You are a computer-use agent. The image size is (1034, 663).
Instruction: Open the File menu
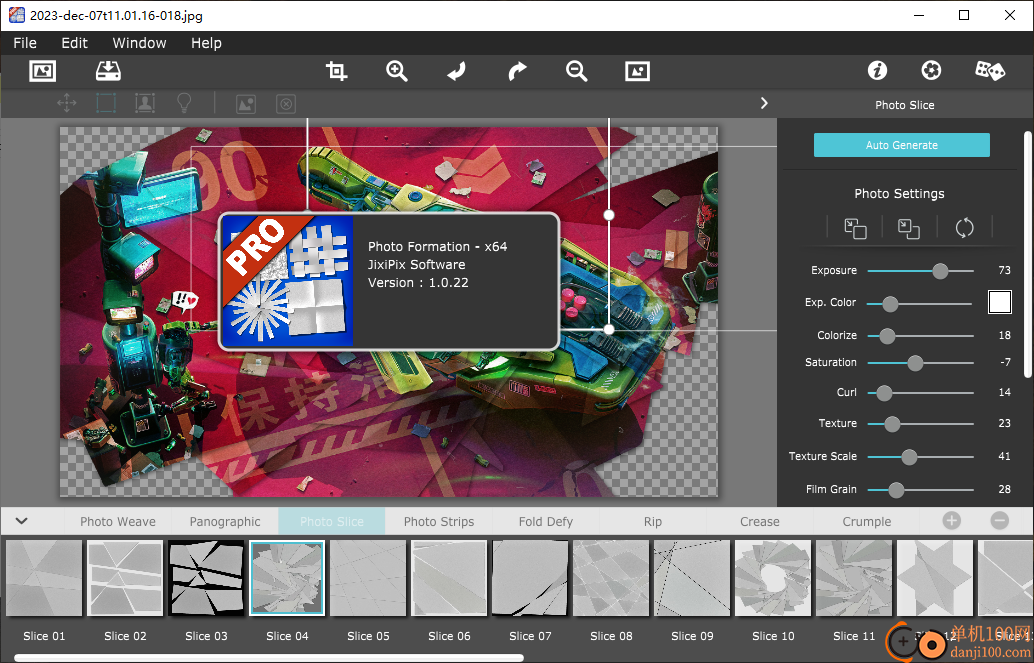coord(25,43)
